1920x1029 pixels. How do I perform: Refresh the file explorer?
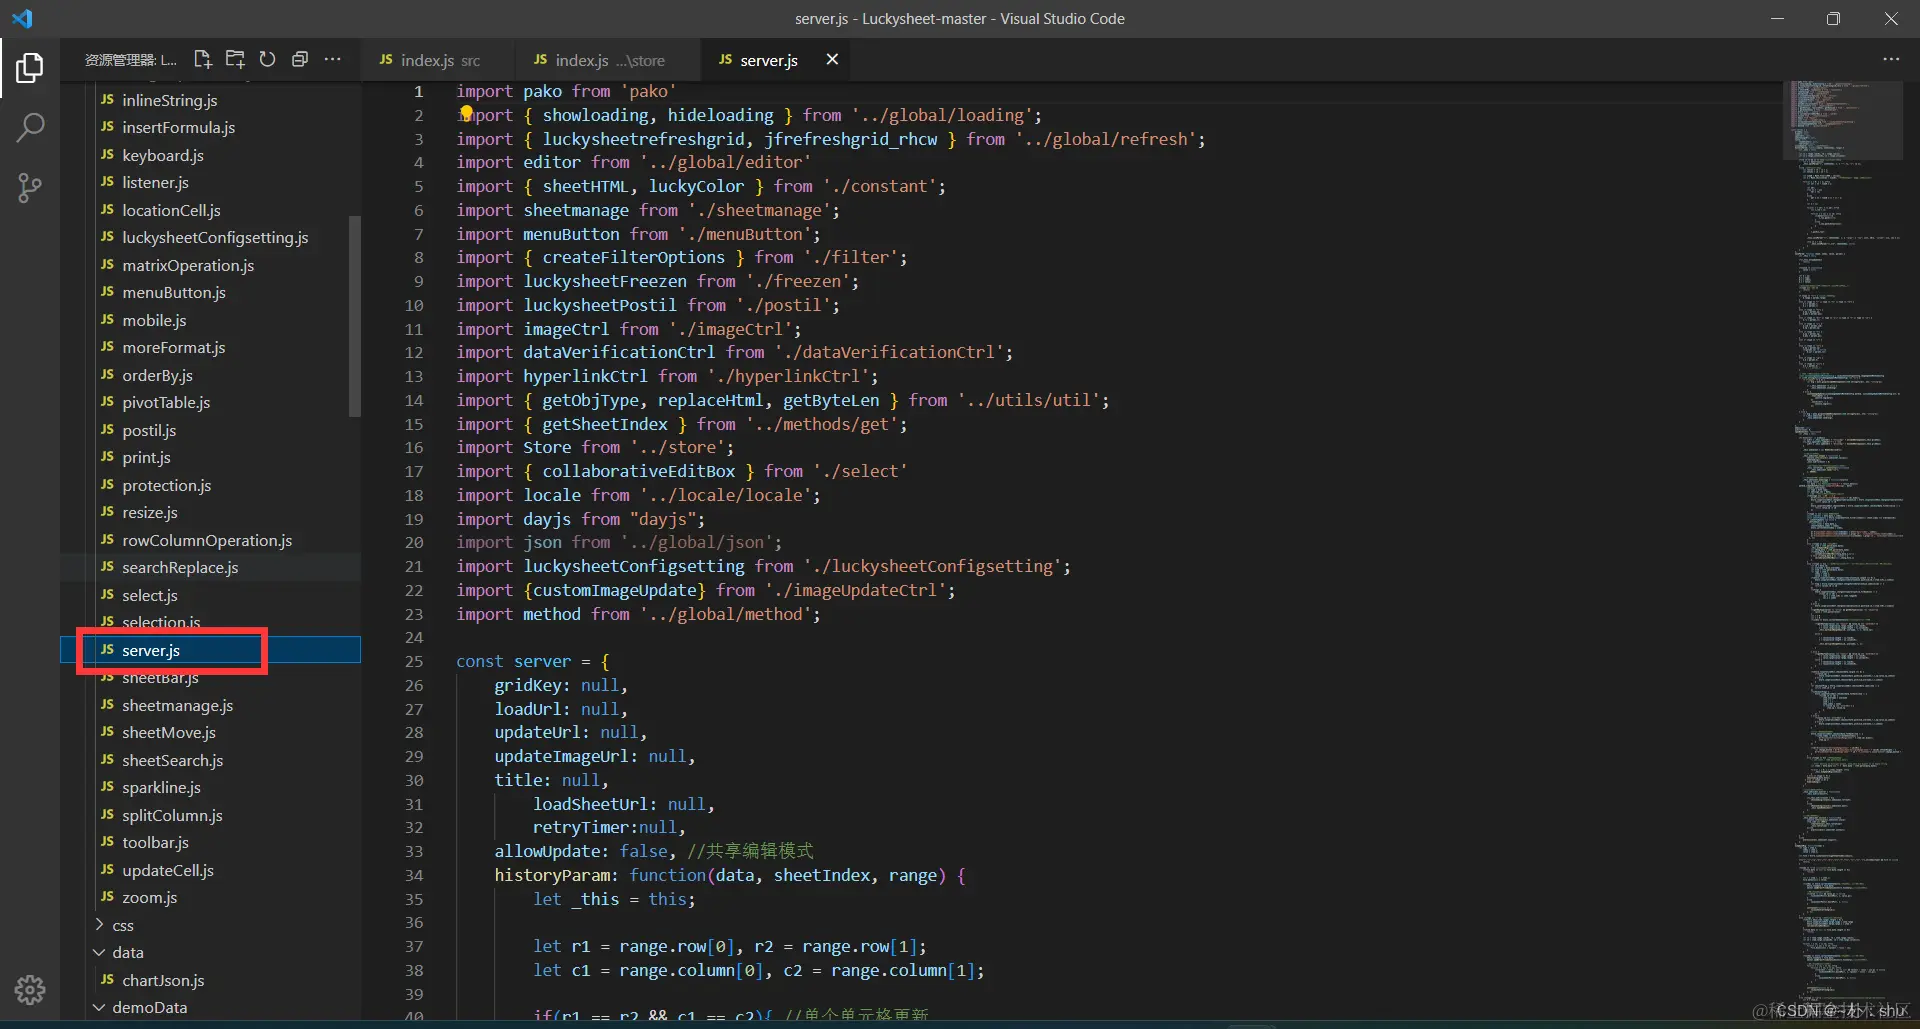(x=267, y=59)
